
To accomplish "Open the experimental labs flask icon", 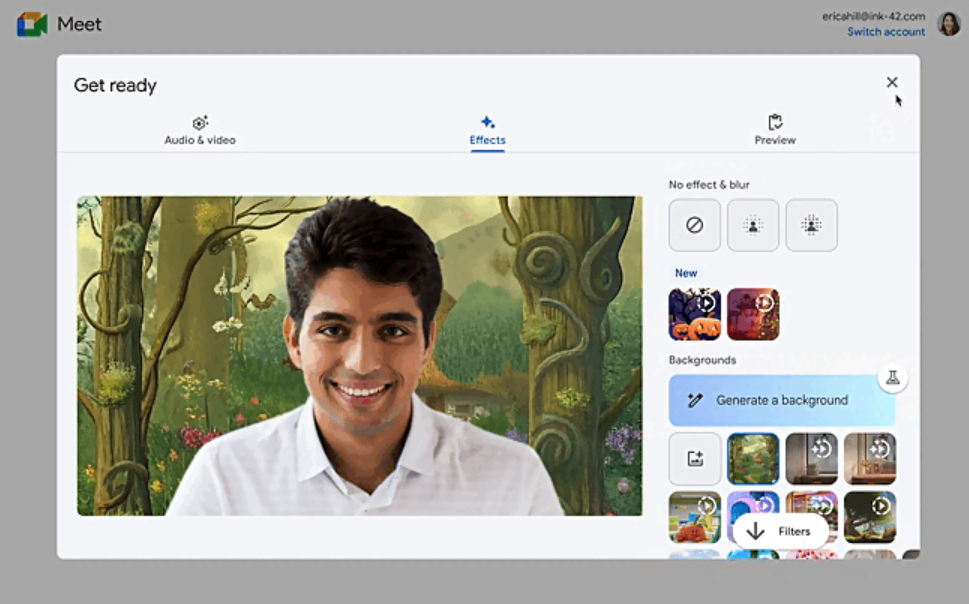I will (892, 378).
